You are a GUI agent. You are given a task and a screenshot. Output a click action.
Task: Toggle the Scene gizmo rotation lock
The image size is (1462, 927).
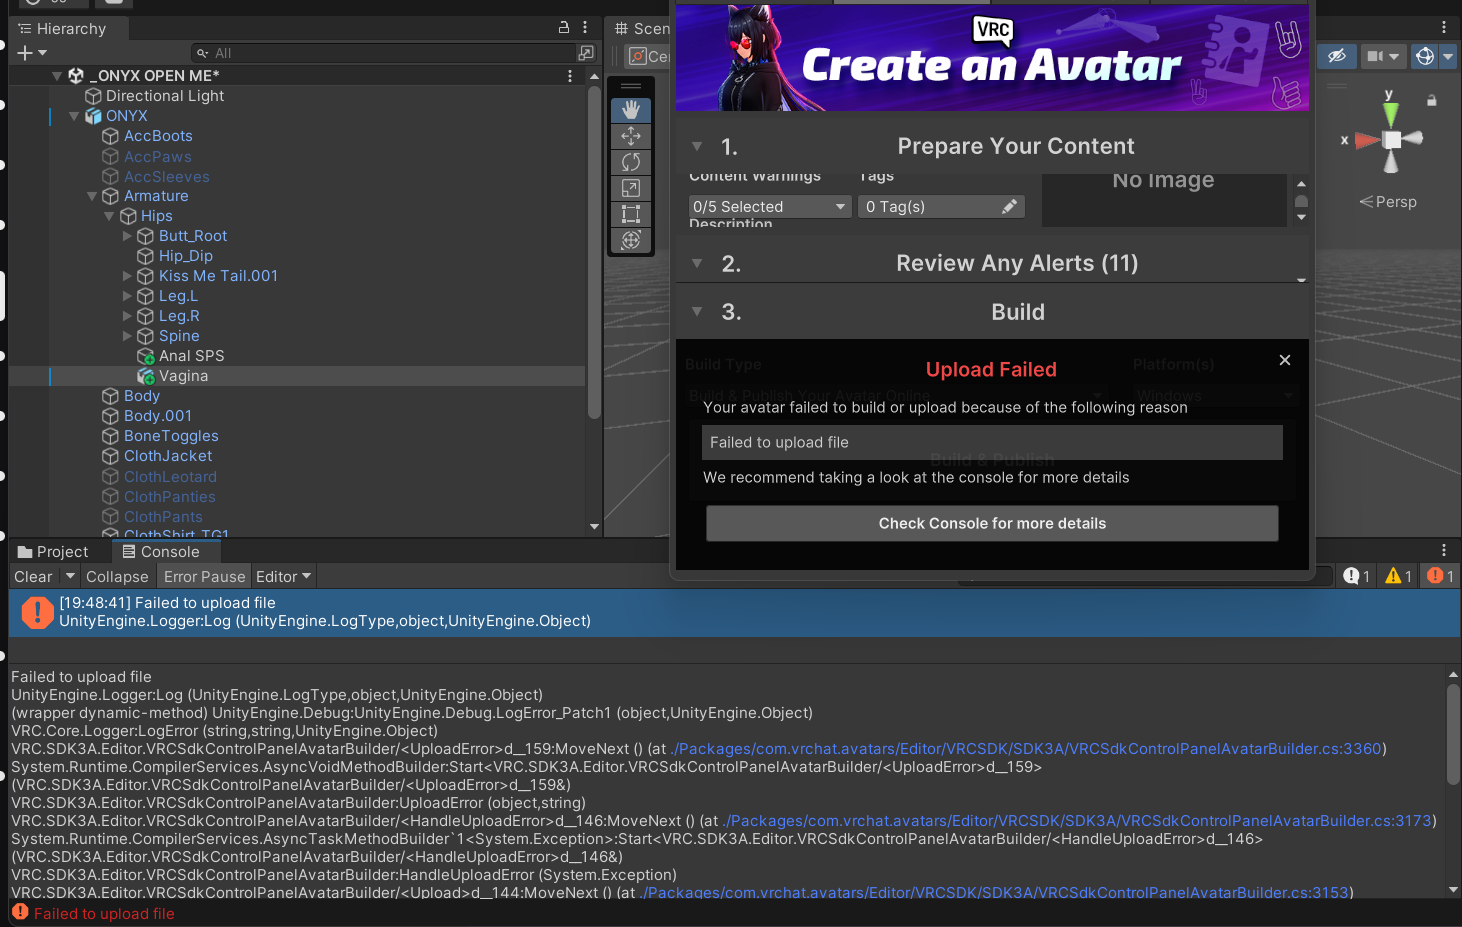(x=1432, y=100)
